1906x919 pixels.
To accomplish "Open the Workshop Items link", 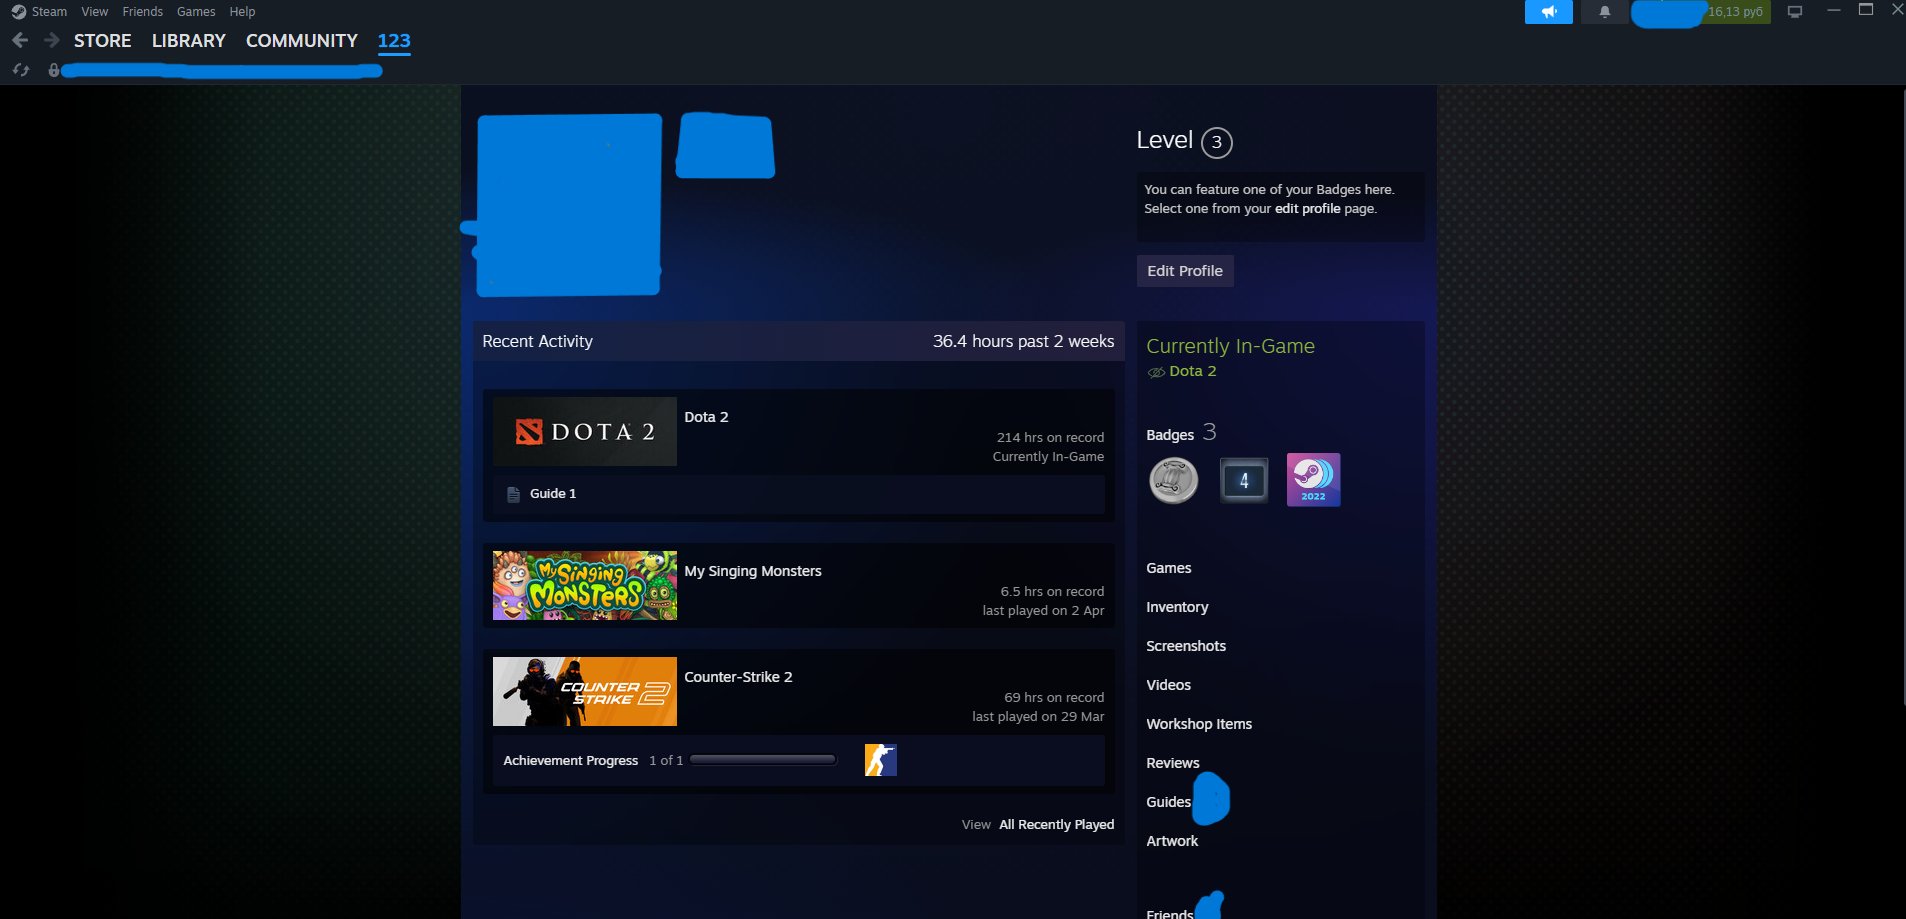I will [x=1199, y=724].
